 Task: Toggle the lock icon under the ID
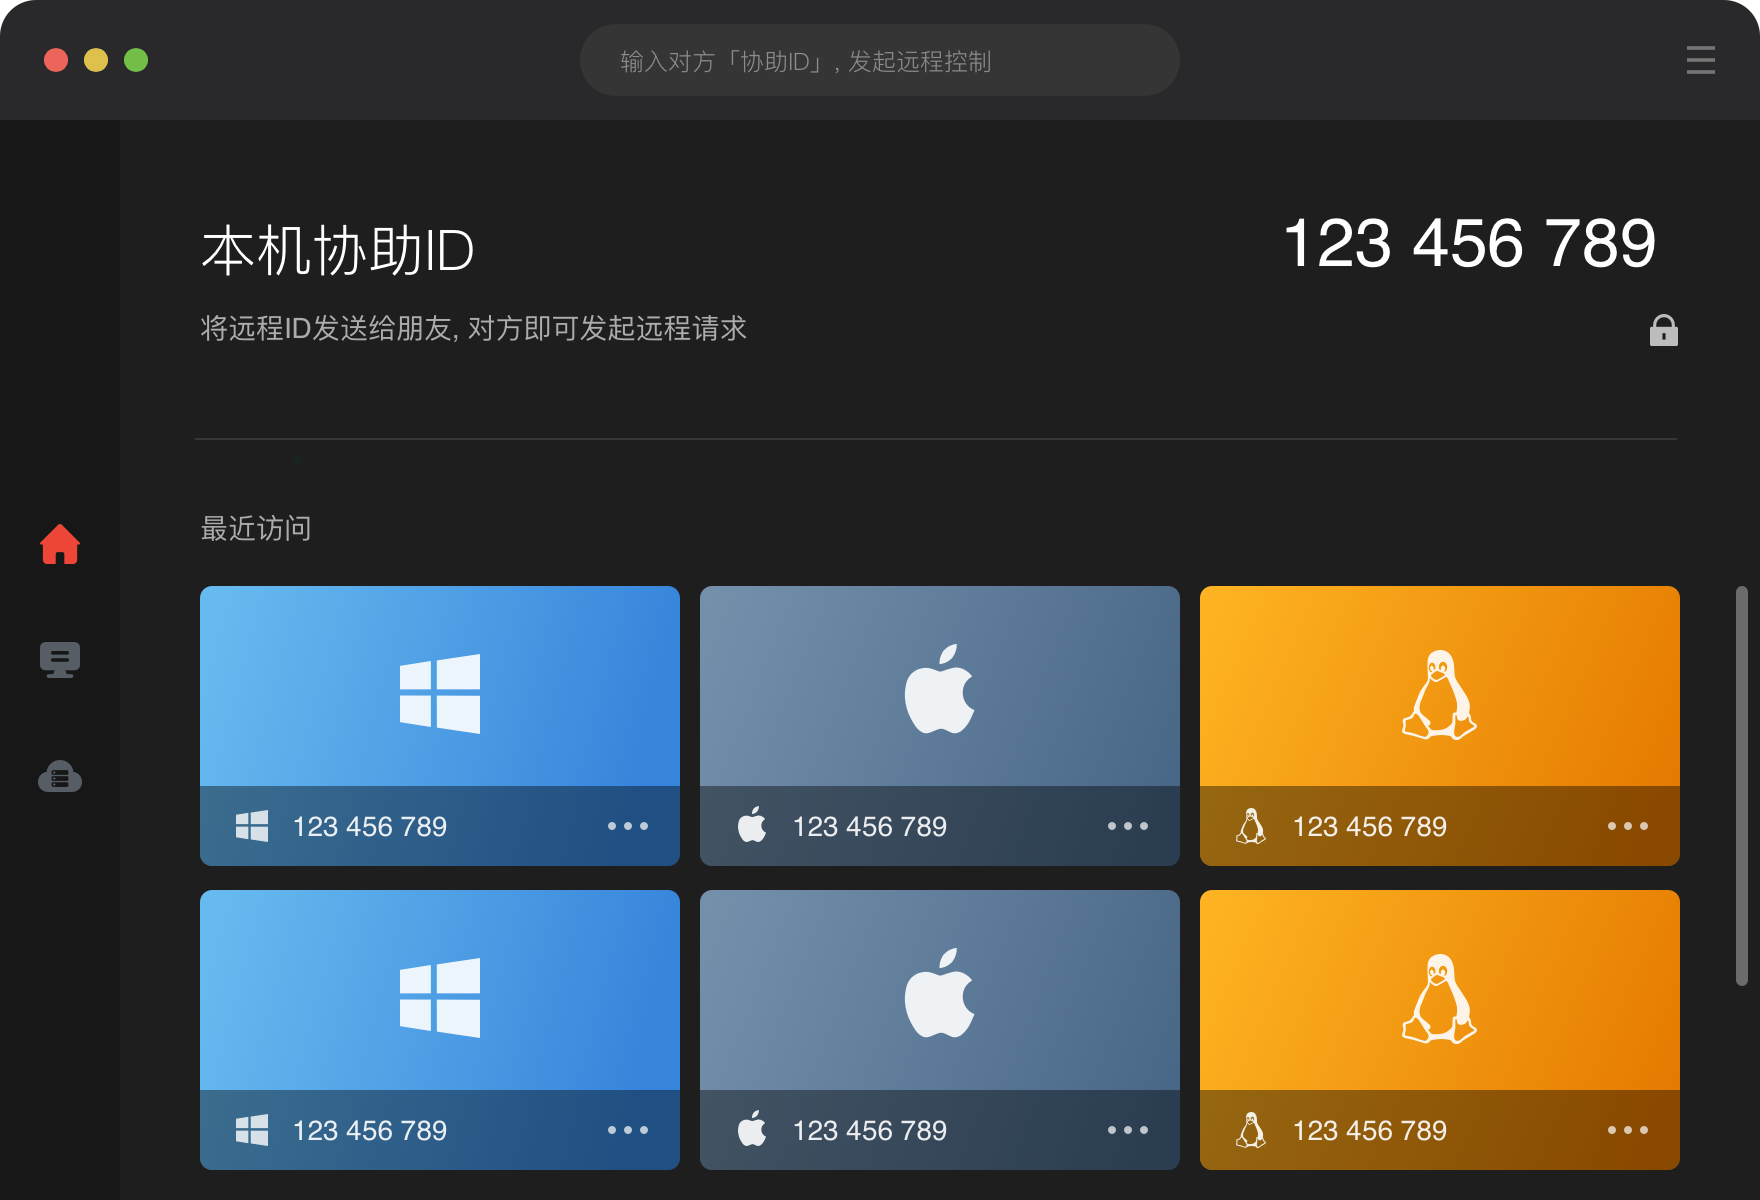pyautogui.click(x=1663, y=330)
